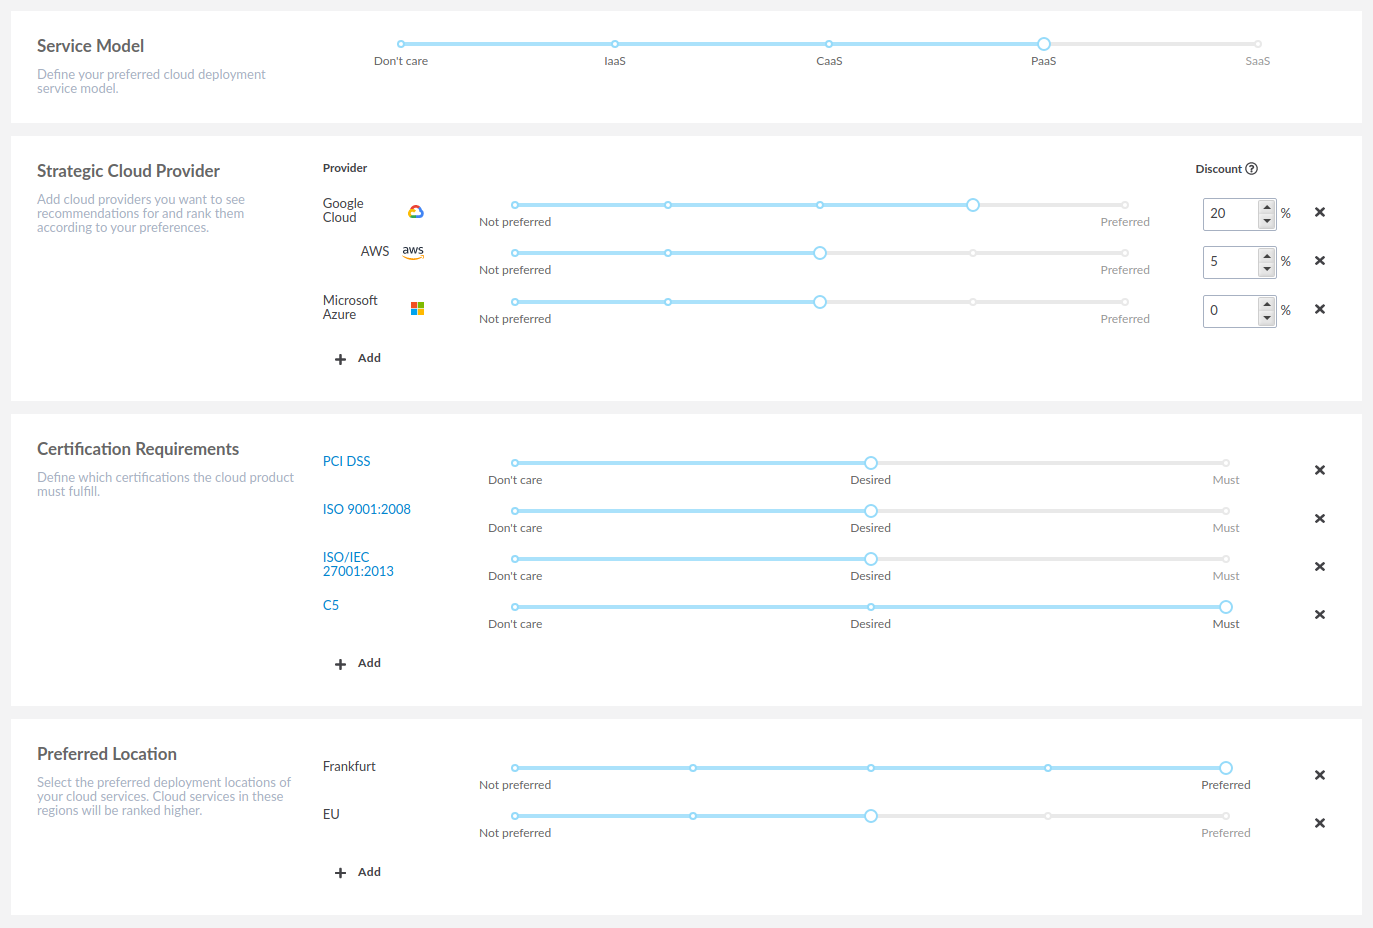This screenshot has width=1373, height=928.
Task: Set Service Model slider to IaaS
Action: click(615, 44)
